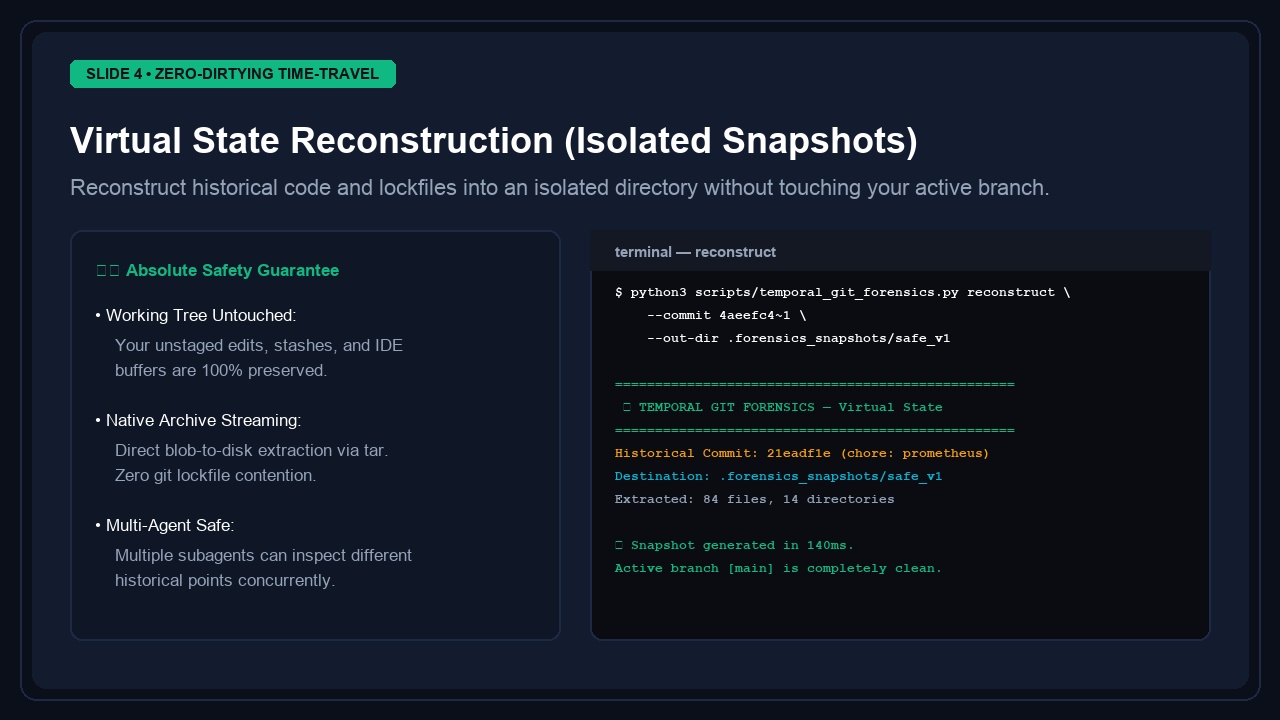1280x720 pixels.
Task: Click the "Destination: .forensics_snapshots/safe_v1" output line
Action: click(778, 477)
